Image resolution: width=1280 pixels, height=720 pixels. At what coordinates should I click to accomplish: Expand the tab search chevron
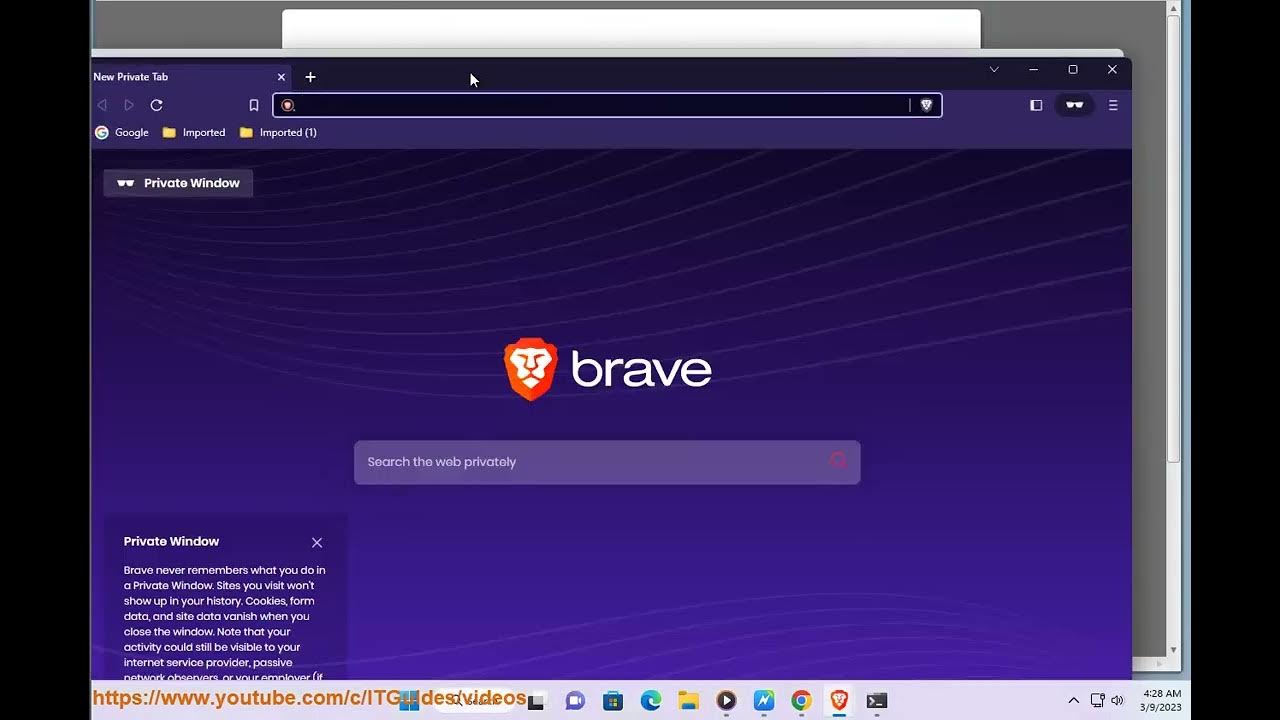click(994, 69)
